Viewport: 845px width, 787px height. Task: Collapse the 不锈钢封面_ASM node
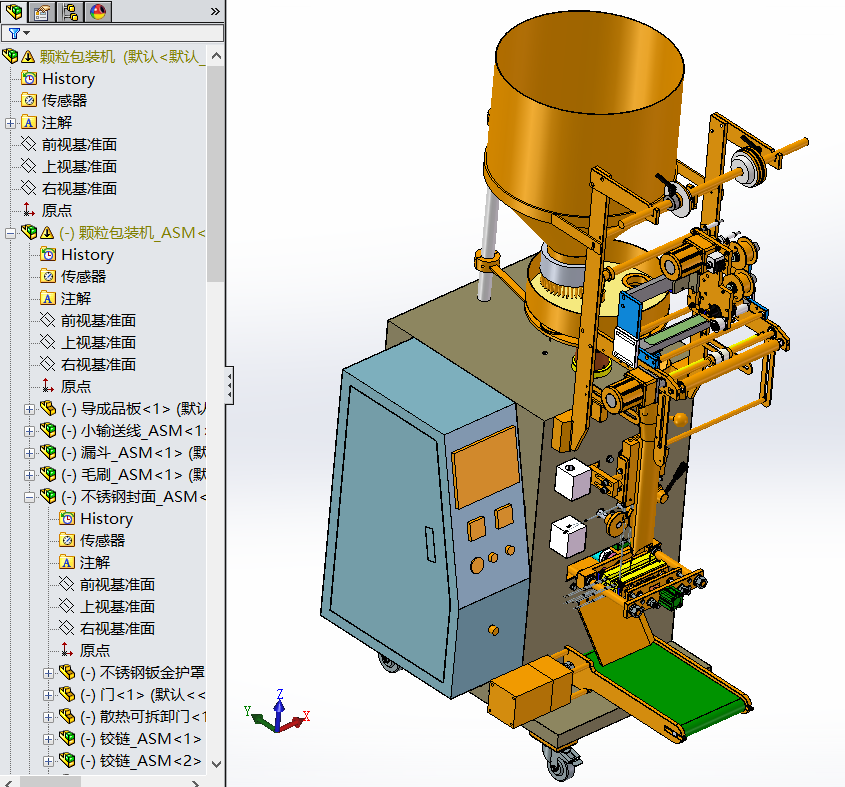29,497
